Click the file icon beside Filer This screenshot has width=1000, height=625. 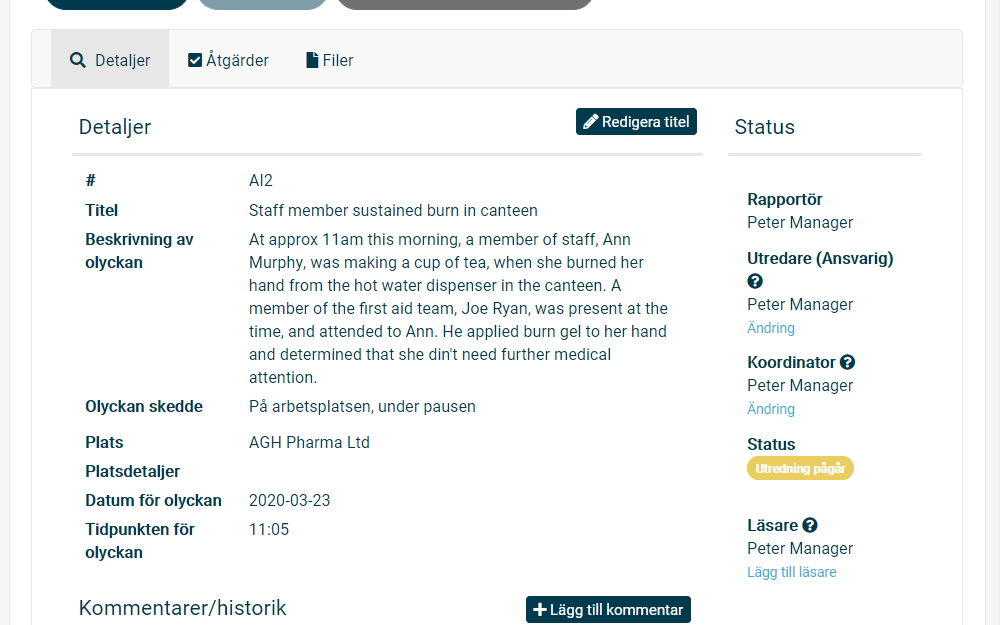[x=312, y=60]
